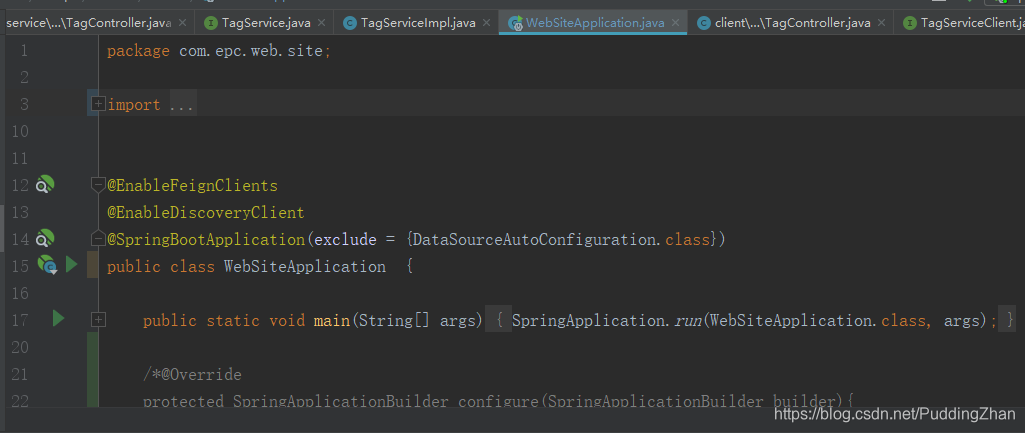1025x433 pixels.
Task: Expand the folded import block
Action: (98, 103)
